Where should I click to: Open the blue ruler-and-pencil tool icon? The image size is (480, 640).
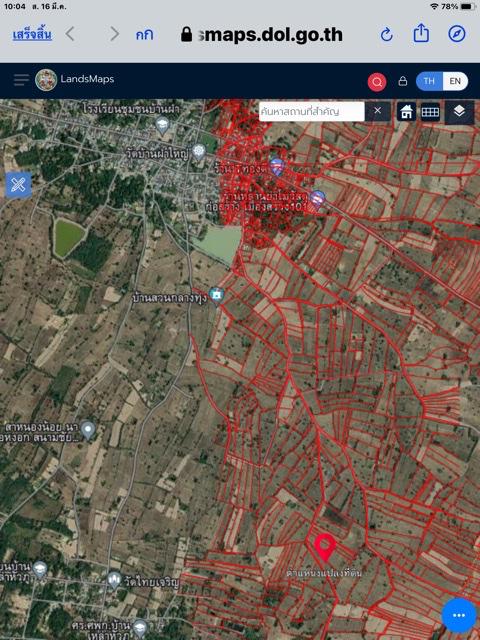tap(18, 185)
